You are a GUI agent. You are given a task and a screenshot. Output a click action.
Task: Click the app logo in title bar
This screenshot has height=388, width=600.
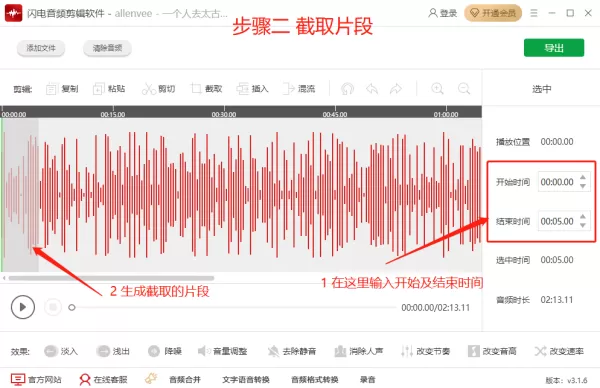[13, 13]
